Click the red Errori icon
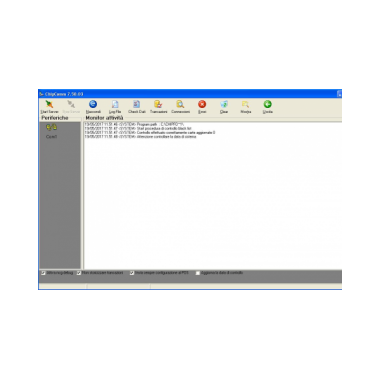 pyautogui.click(x=202, y=104)
